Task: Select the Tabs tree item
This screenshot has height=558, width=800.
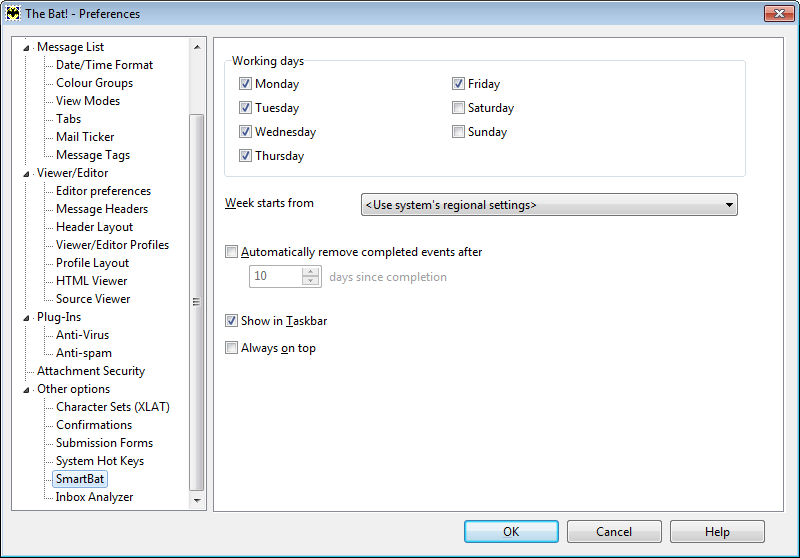Action: pyautogui.click(x=68, y=119)
